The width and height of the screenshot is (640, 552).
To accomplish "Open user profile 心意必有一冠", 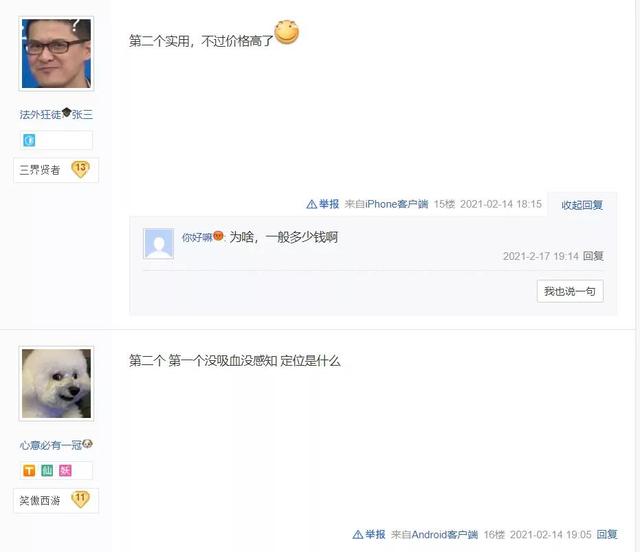I will pos(56,444).
